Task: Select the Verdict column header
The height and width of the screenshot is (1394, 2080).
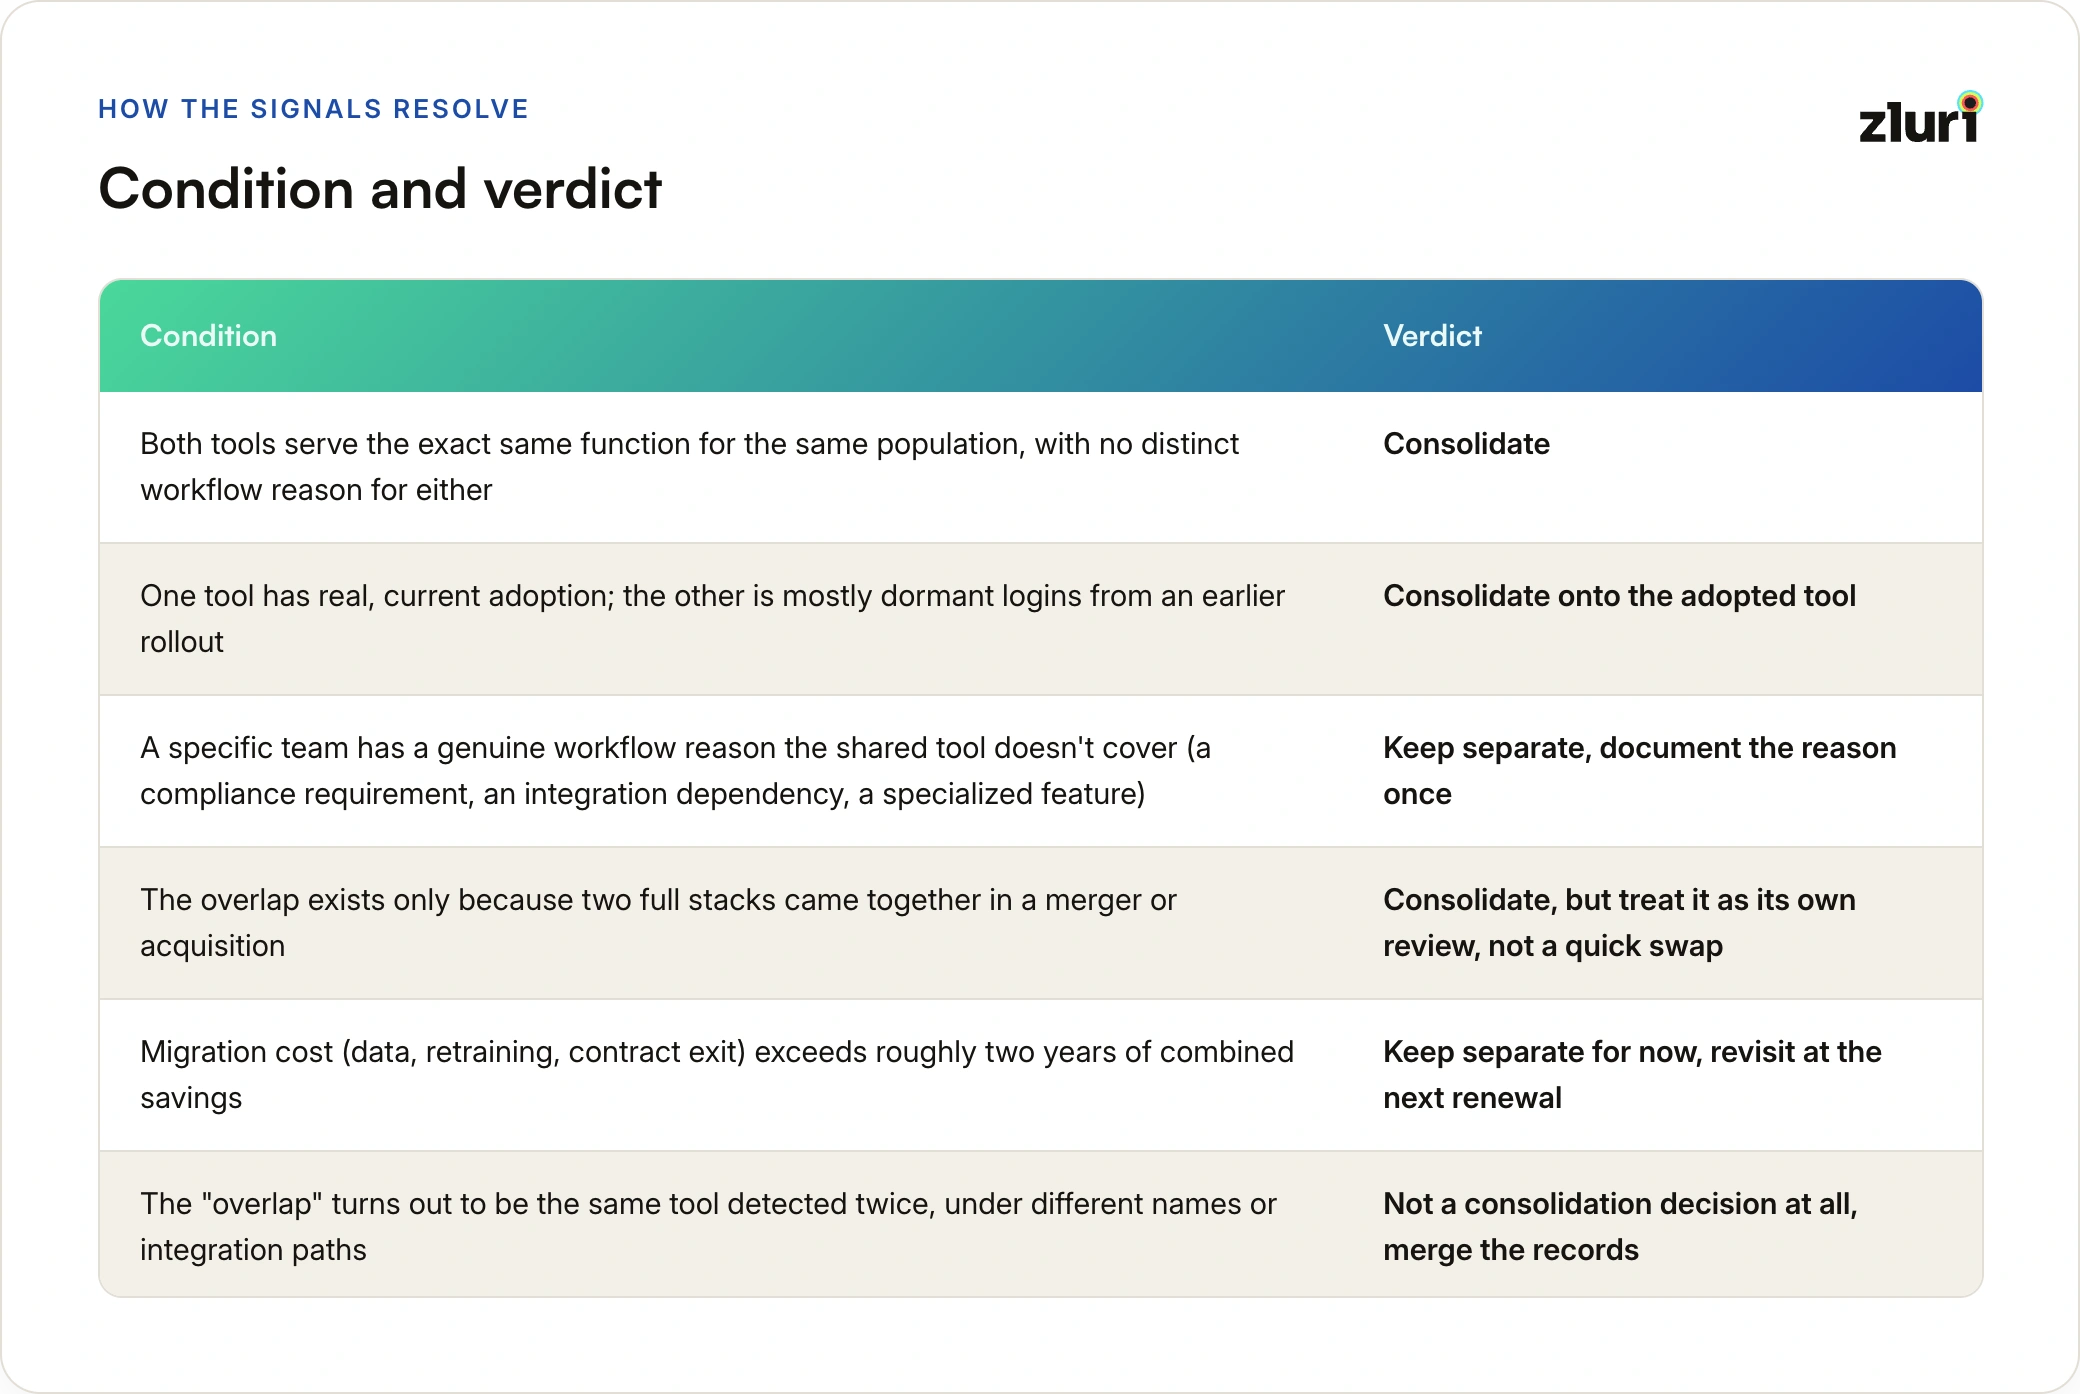Action: point(1432,336)
